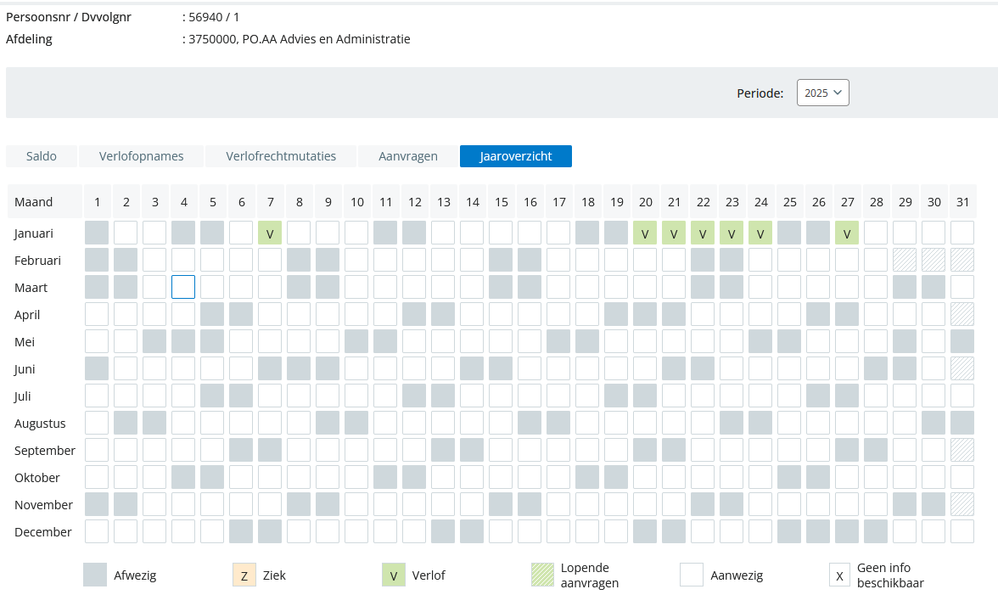Click the Afwezig legend swatch
This screenshot has width=998, height=601.
pos(95,575)
